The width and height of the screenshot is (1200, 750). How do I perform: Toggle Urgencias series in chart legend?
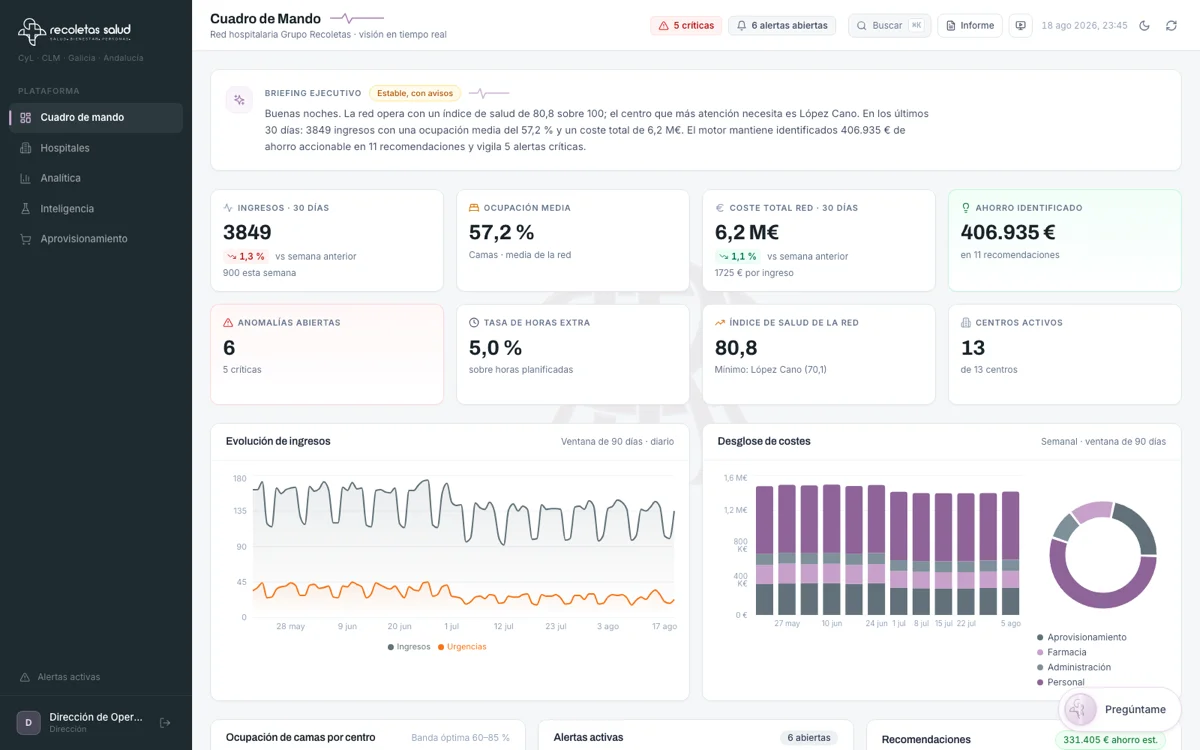click(462, 647)
